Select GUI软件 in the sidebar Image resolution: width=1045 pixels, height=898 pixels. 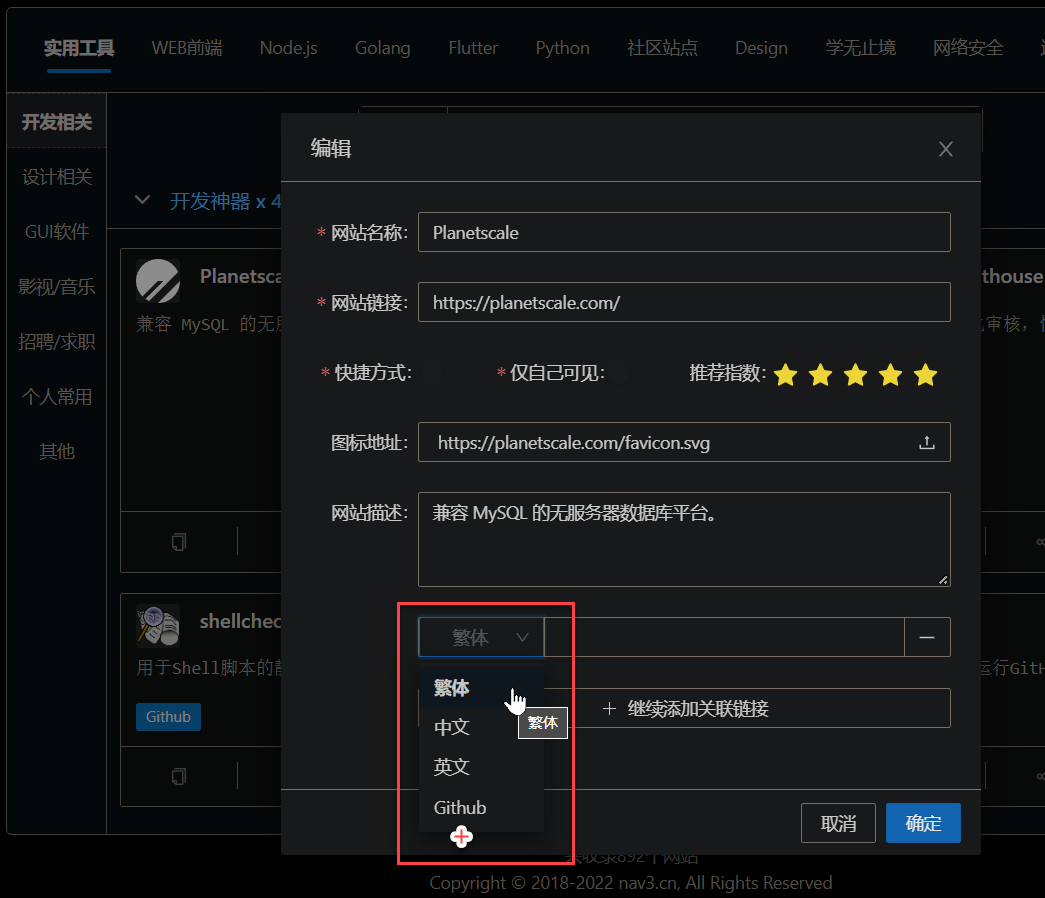(x=57, y=231)
